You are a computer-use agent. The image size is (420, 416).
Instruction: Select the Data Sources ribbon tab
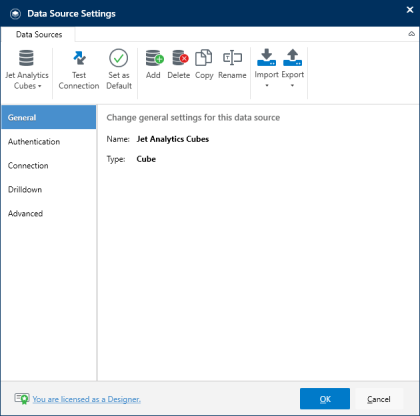tap(39, 35)
